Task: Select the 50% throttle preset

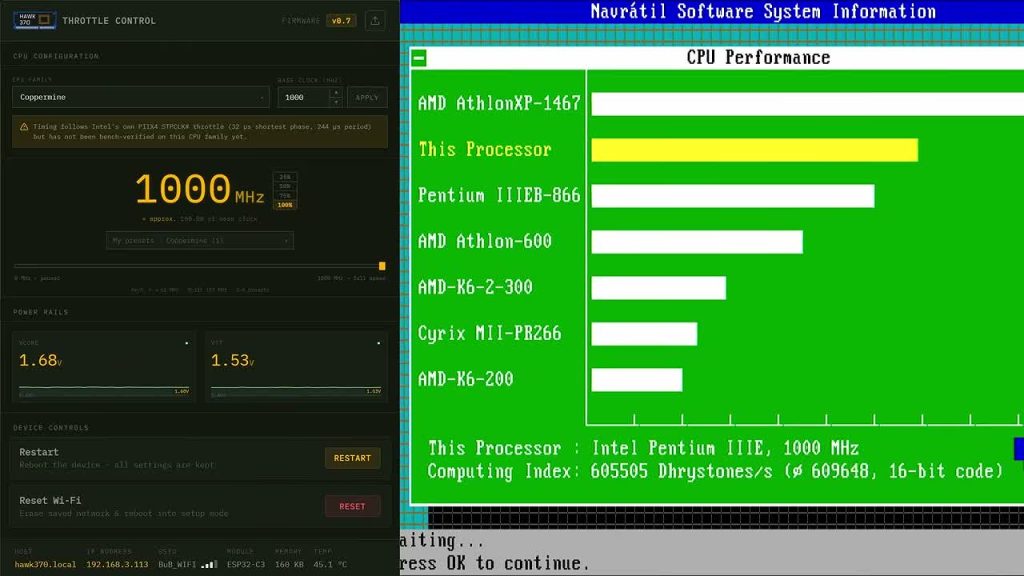Action: [x=285, y=186]
